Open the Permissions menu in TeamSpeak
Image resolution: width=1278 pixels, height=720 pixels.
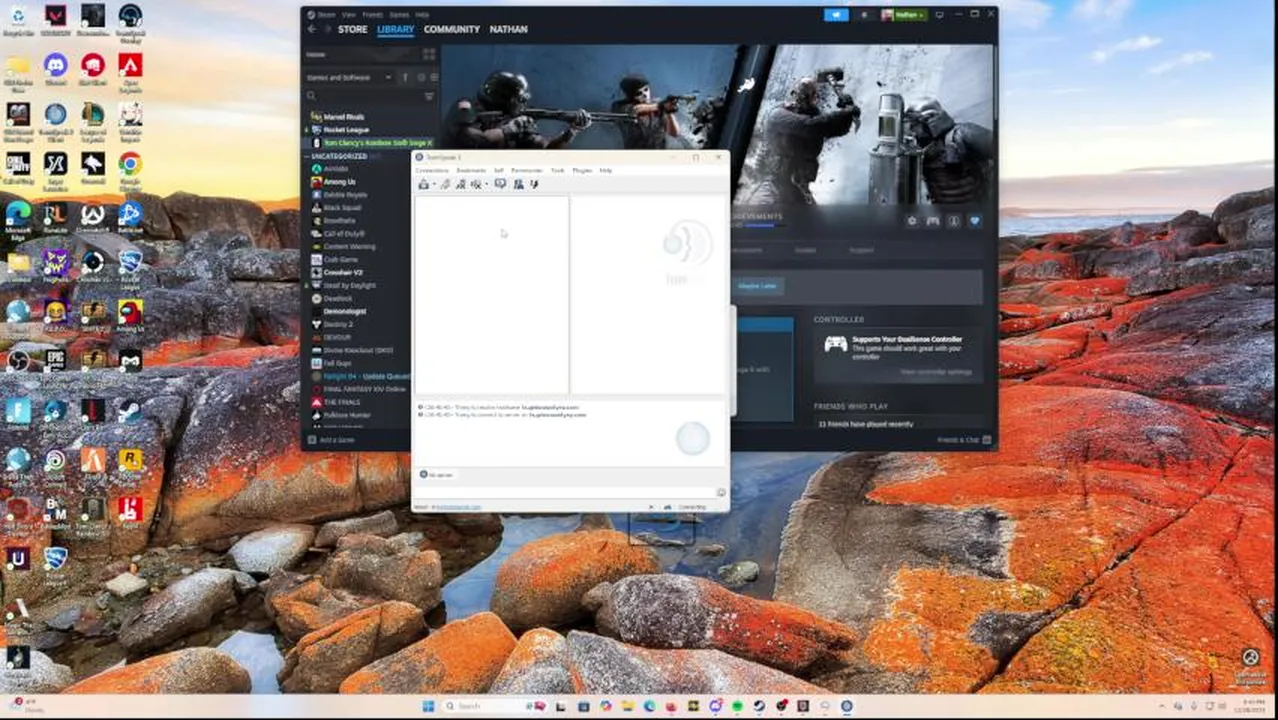pyautogui.click(x=527, y=170)
